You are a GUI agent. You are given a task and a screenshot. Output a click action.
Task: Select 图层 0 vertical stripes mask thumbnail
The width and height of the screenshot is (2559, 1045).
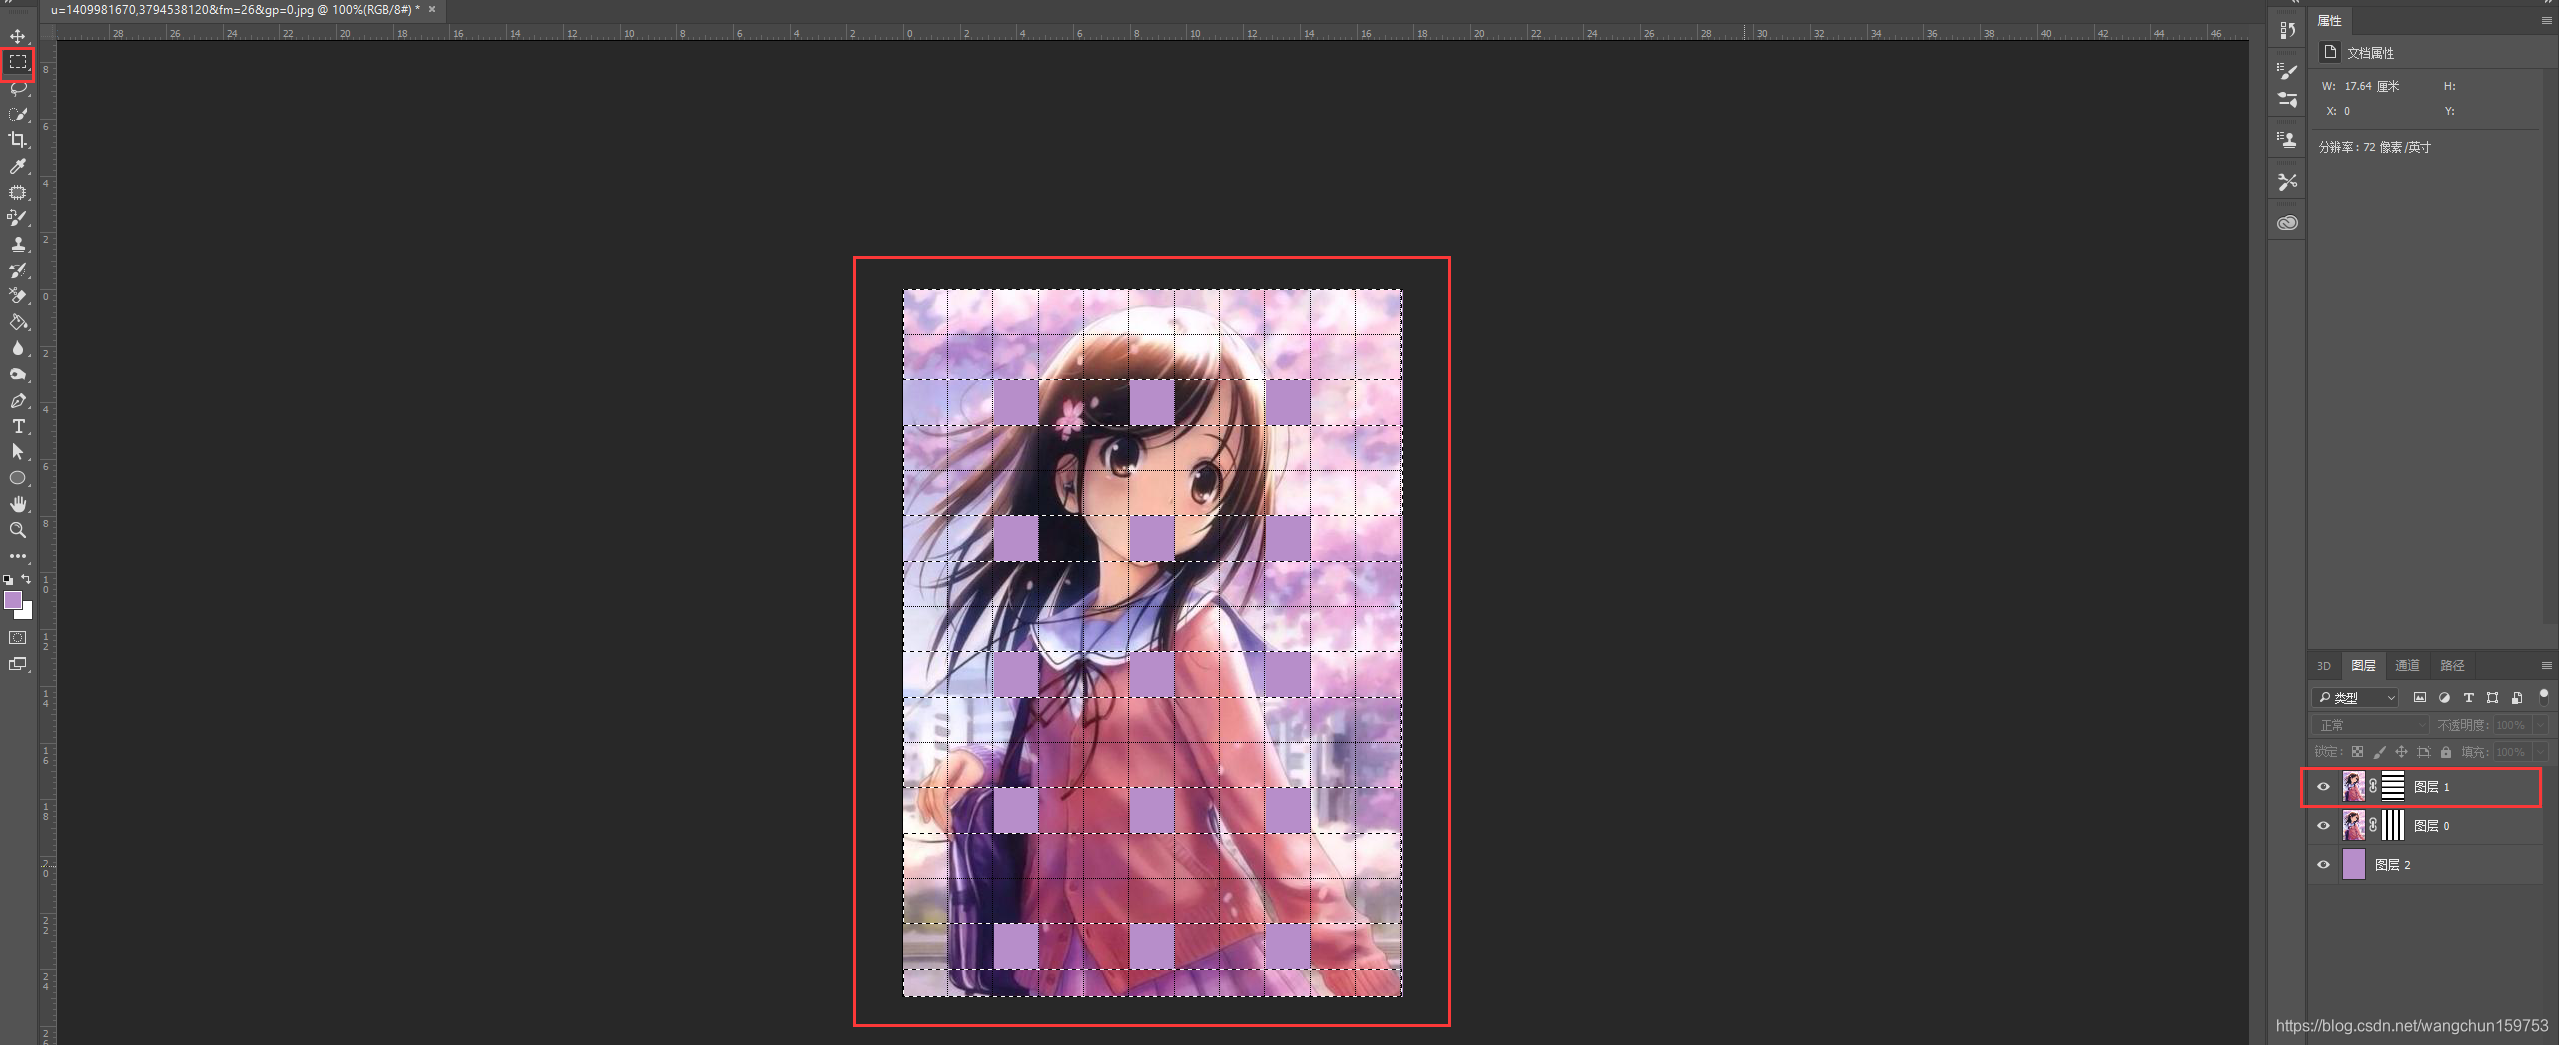(2393, 826)
